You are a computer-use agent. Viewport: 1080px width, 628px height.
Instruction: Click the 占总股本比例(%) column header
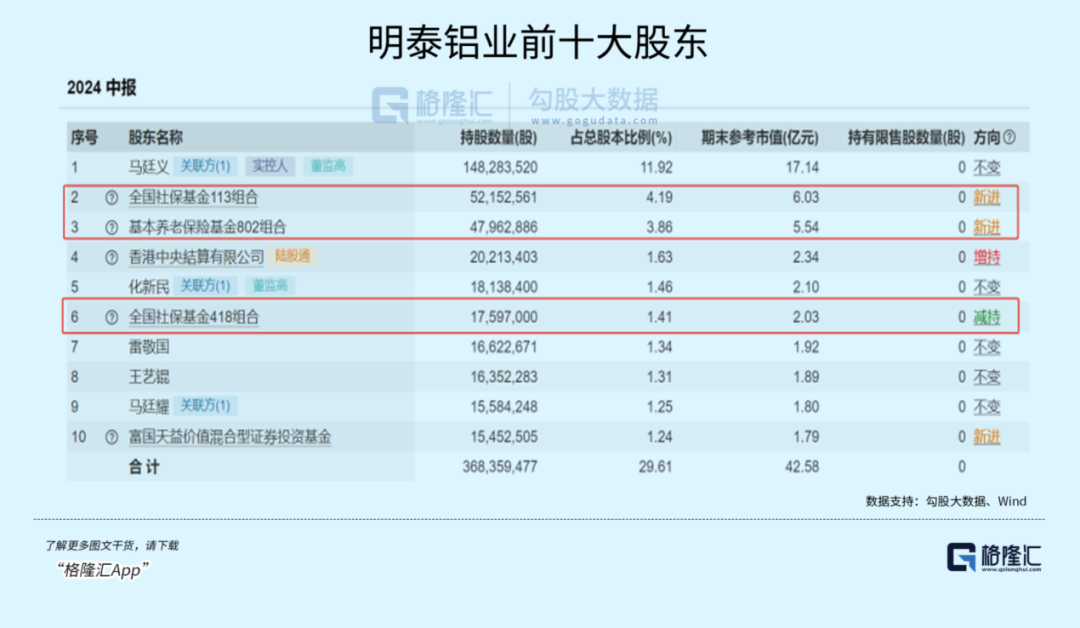tap(621, 138)
